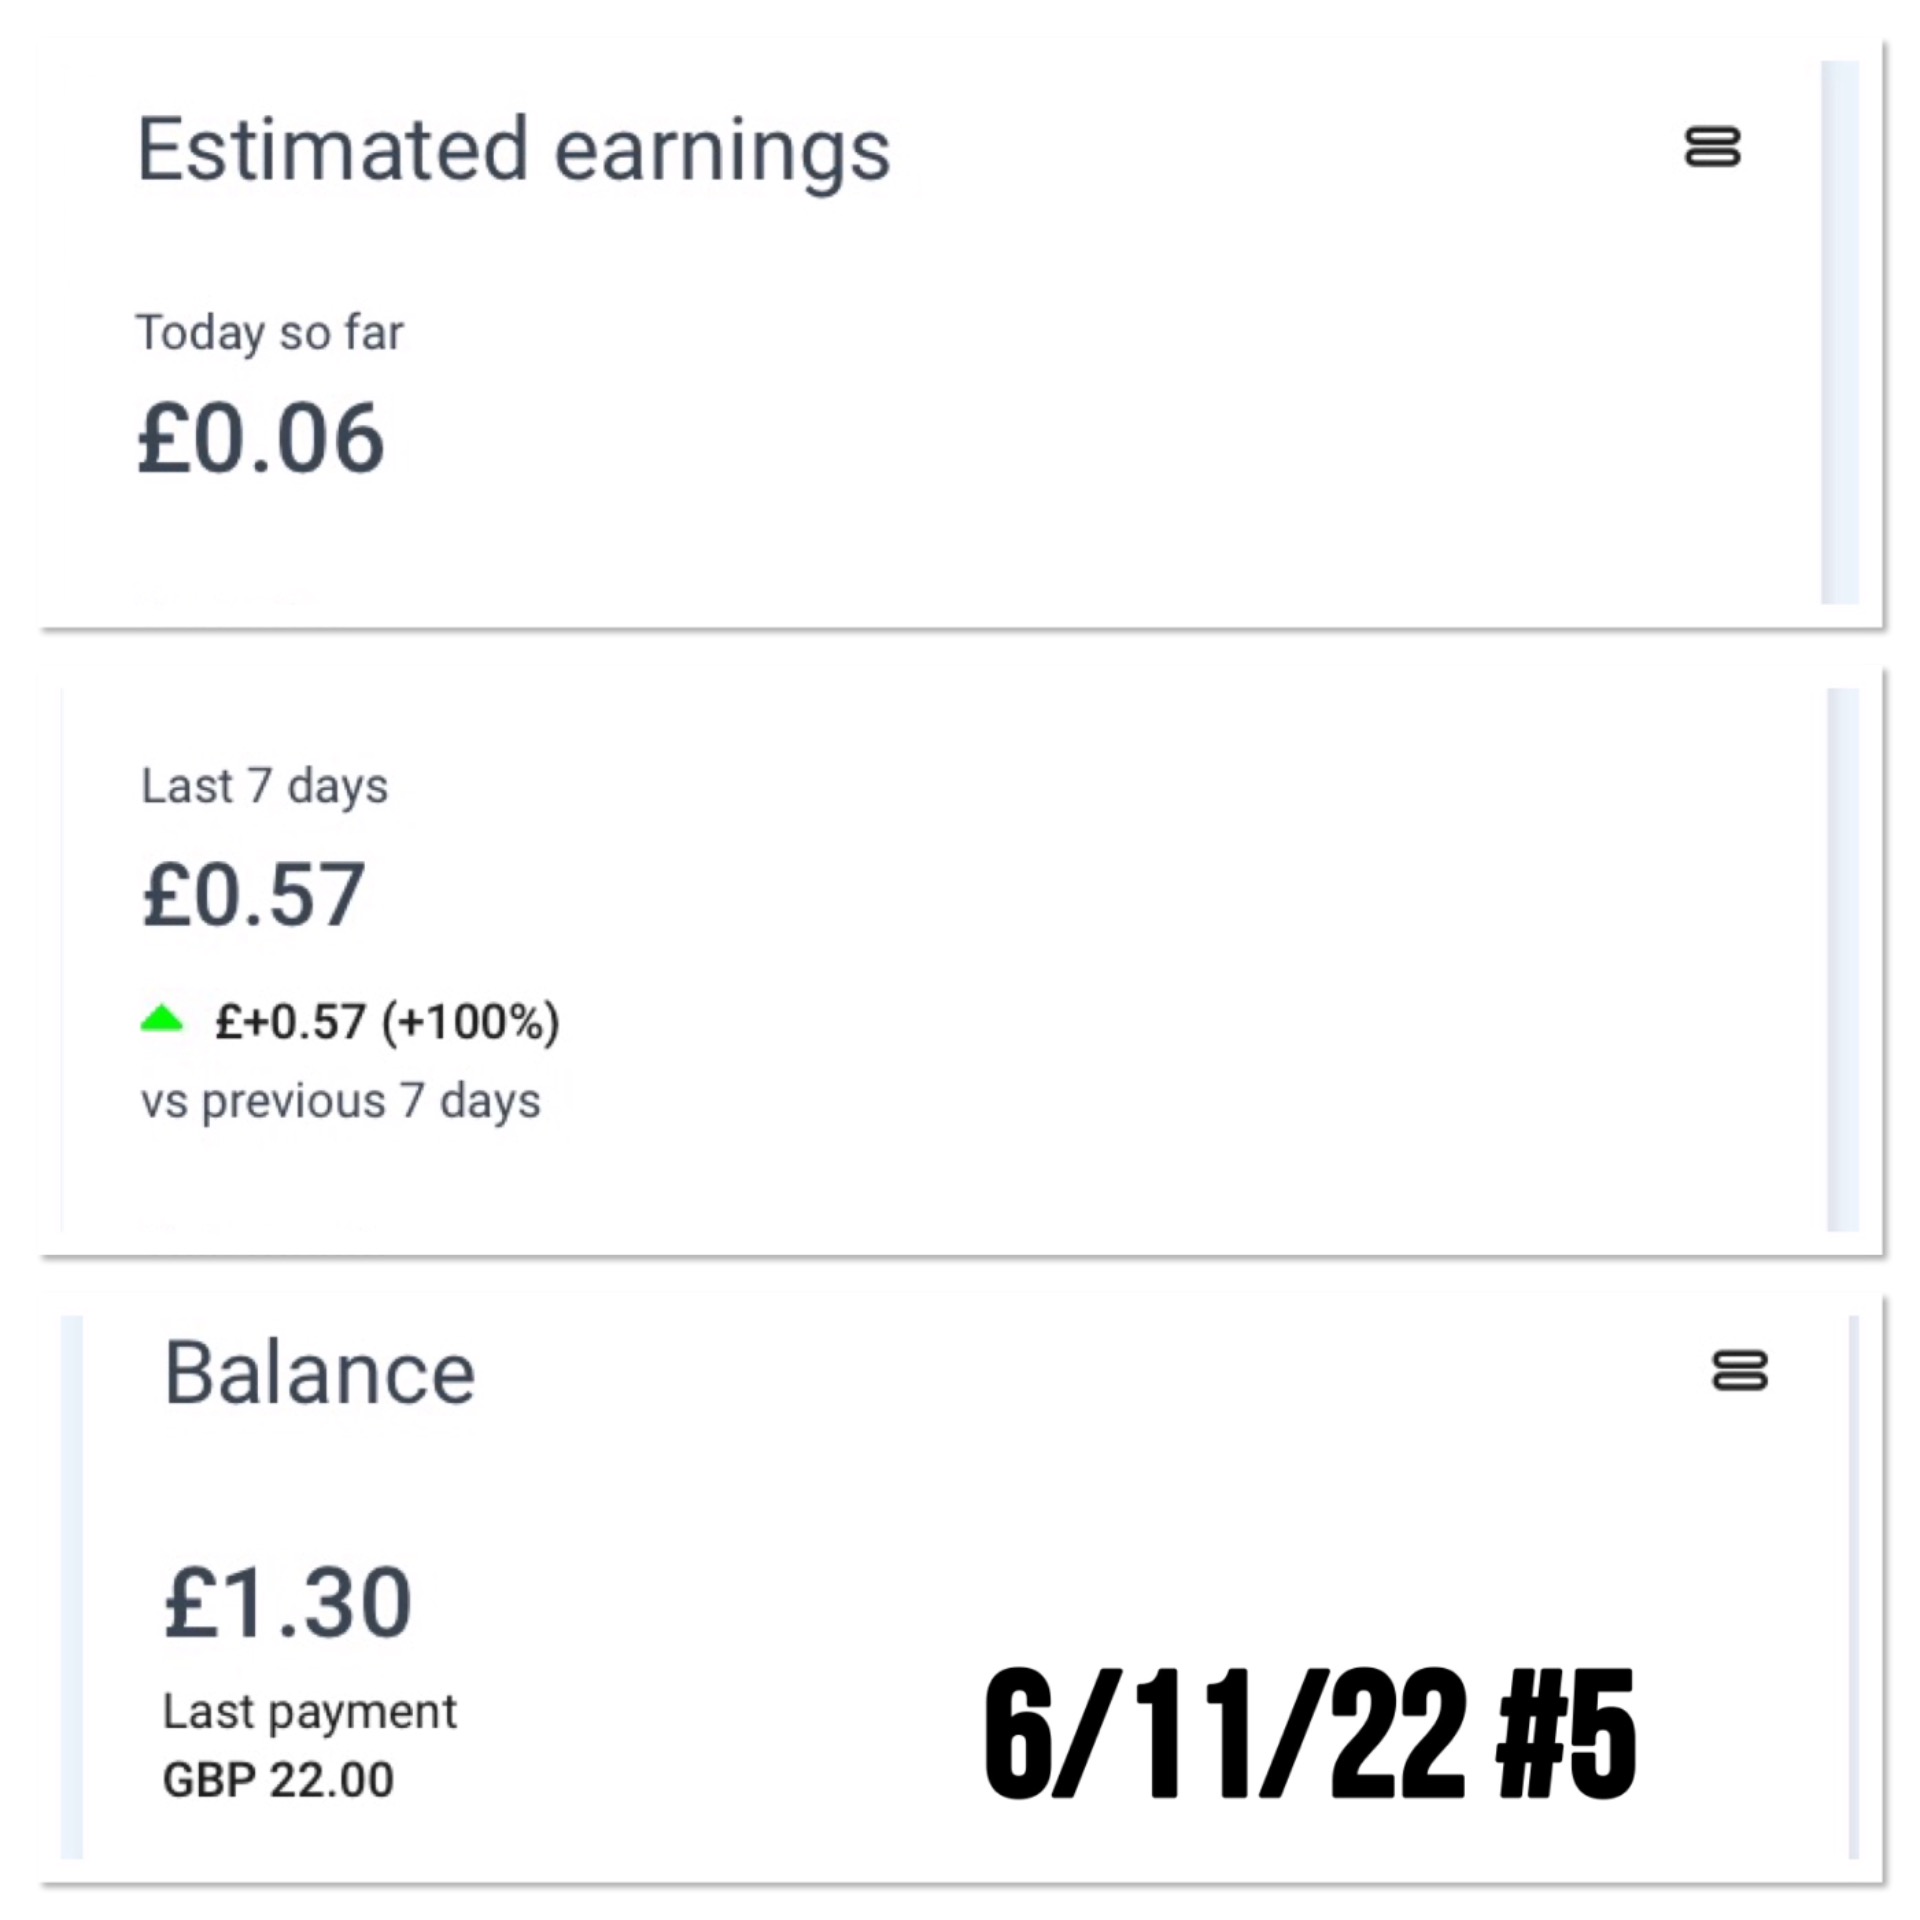Viewport: 1920px width, 1920px height.
Task: View the GBP 22.00 last payment
Action: click(278, 1780)
